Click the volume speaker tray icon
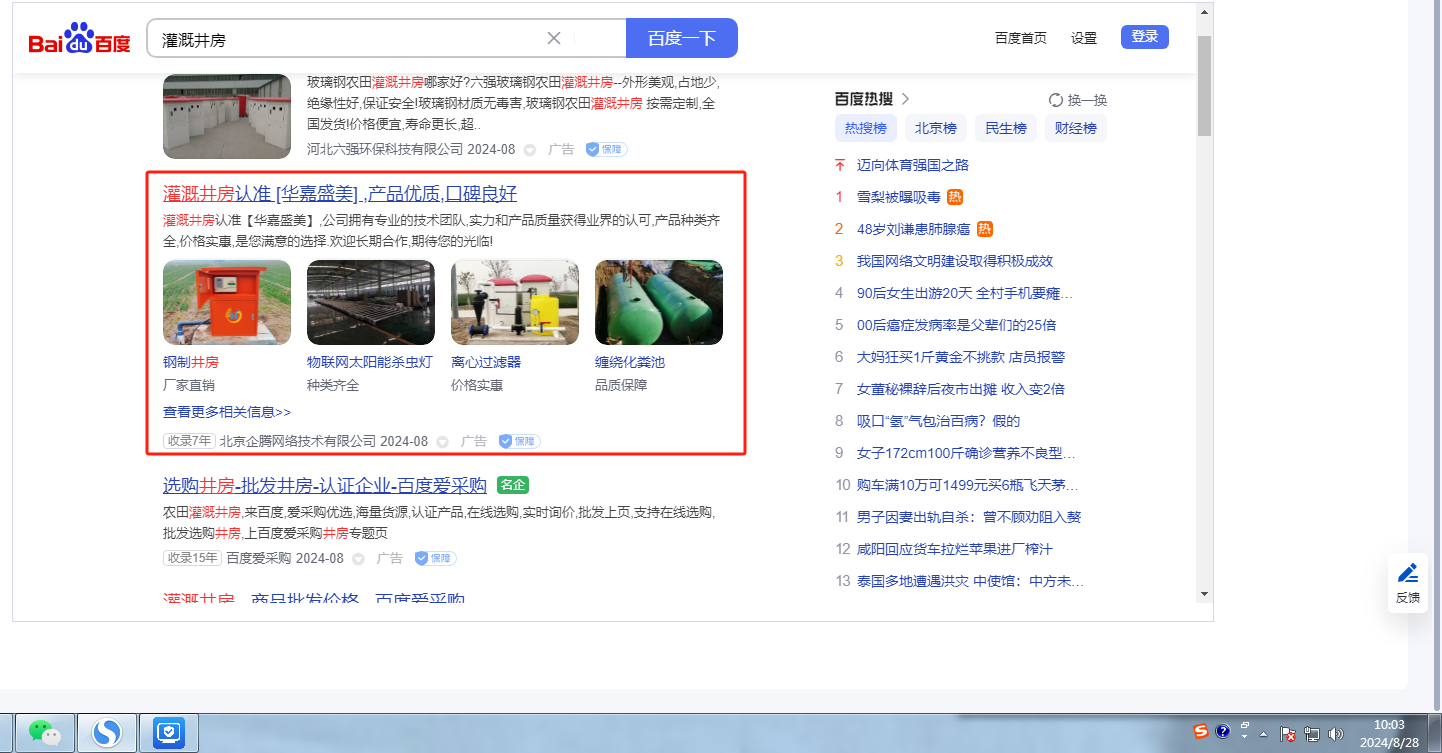 point(1335,734)
